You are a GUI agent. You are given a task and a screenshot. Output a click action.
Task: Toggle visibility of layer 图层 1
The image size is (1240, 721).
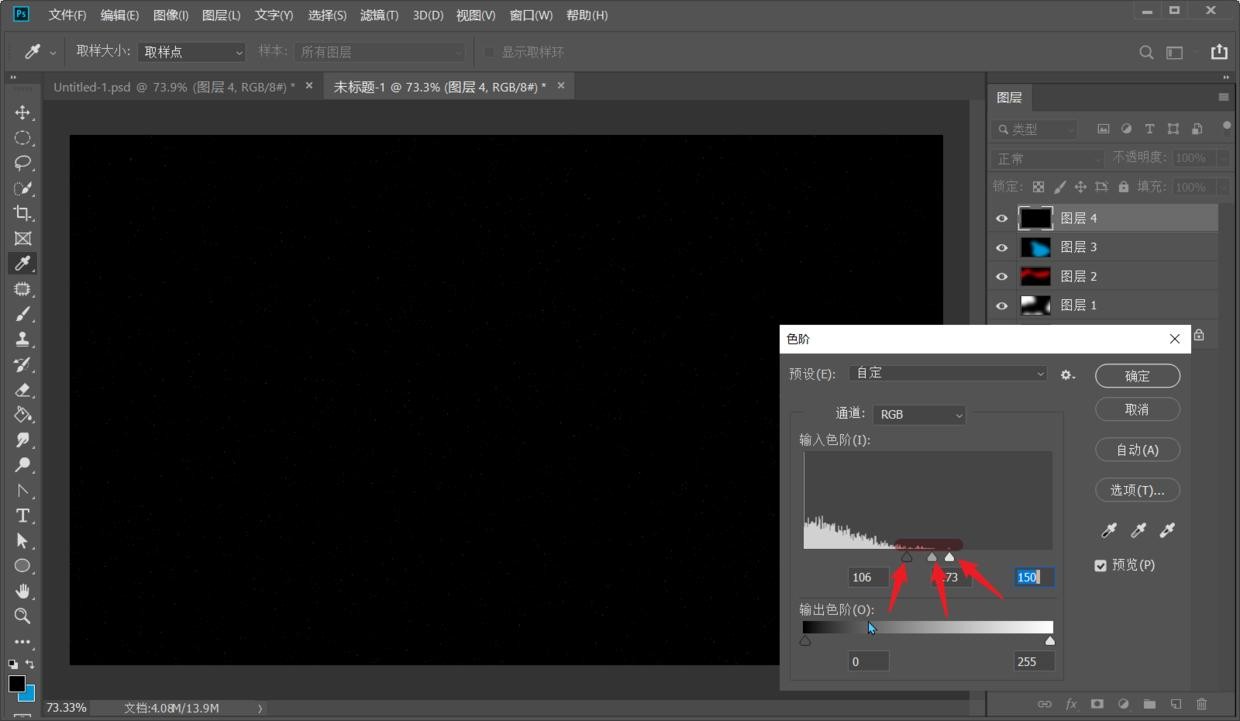click(x=1002, y=305)
